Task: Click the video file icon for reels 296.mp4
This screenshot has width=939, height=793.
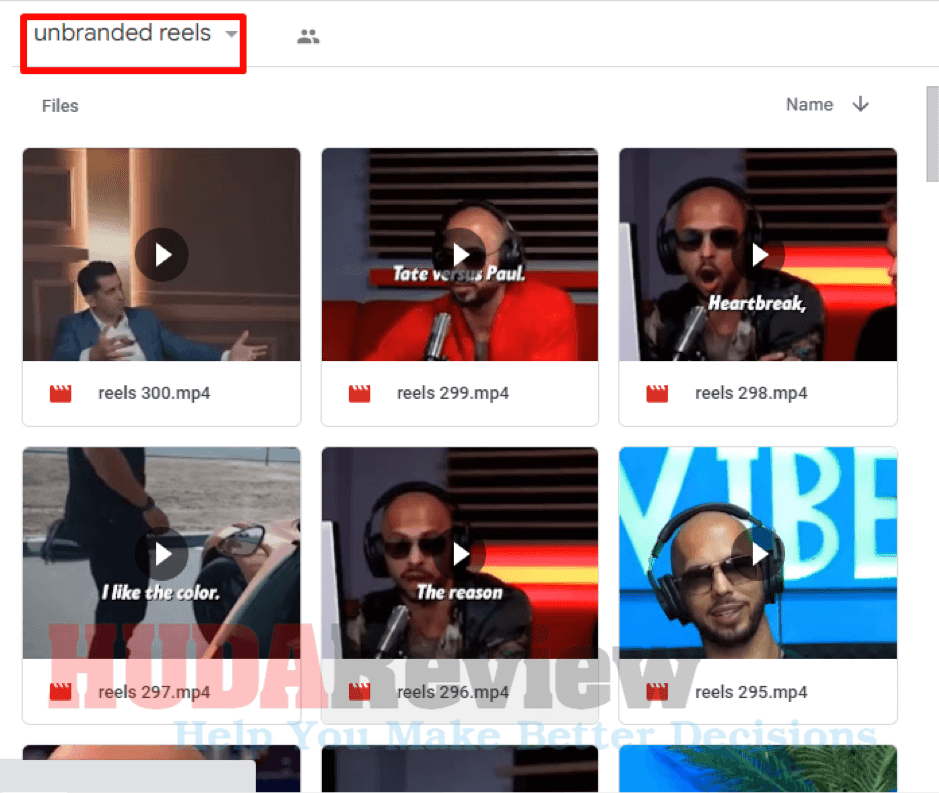Action: click(x=359, y=692)
